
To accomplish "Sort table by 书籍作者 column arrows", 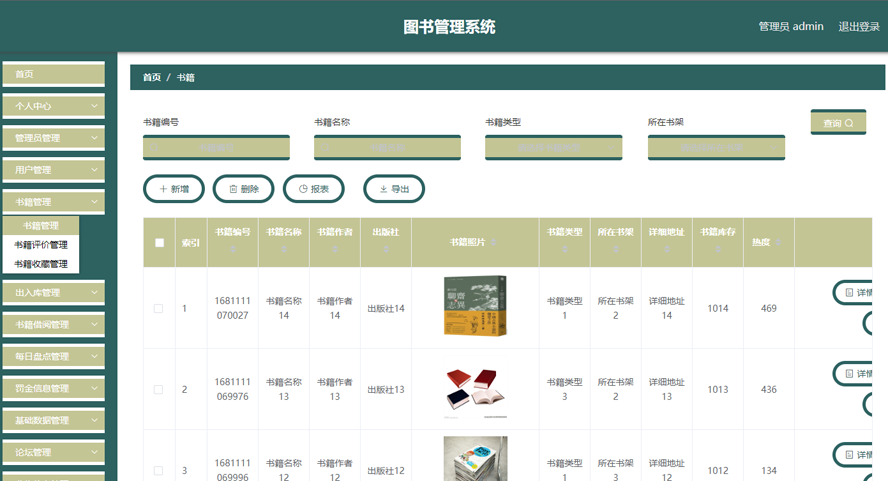I will [335, 249].
